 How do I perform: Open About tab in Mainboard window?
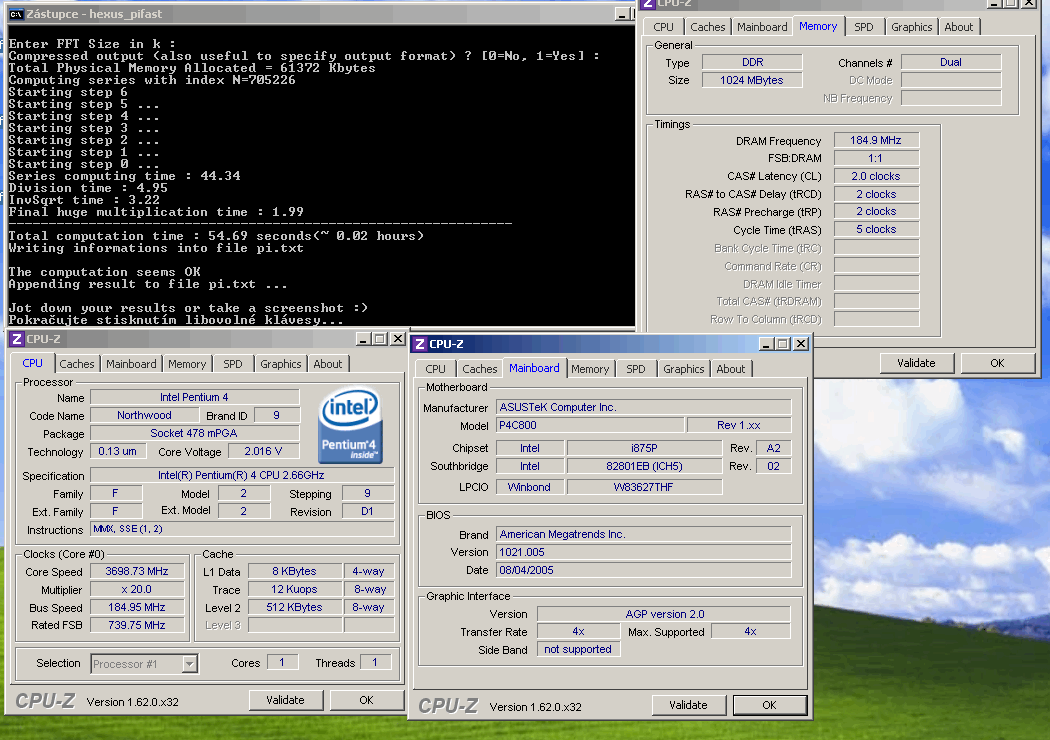click(x=730, y=369)
